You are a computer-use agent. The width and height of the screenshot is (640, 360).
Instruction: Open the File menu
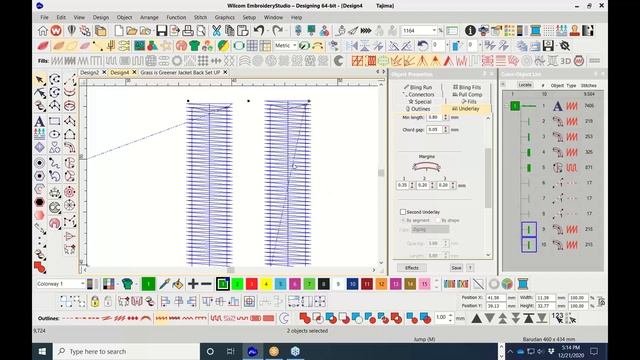click(44, 17)
